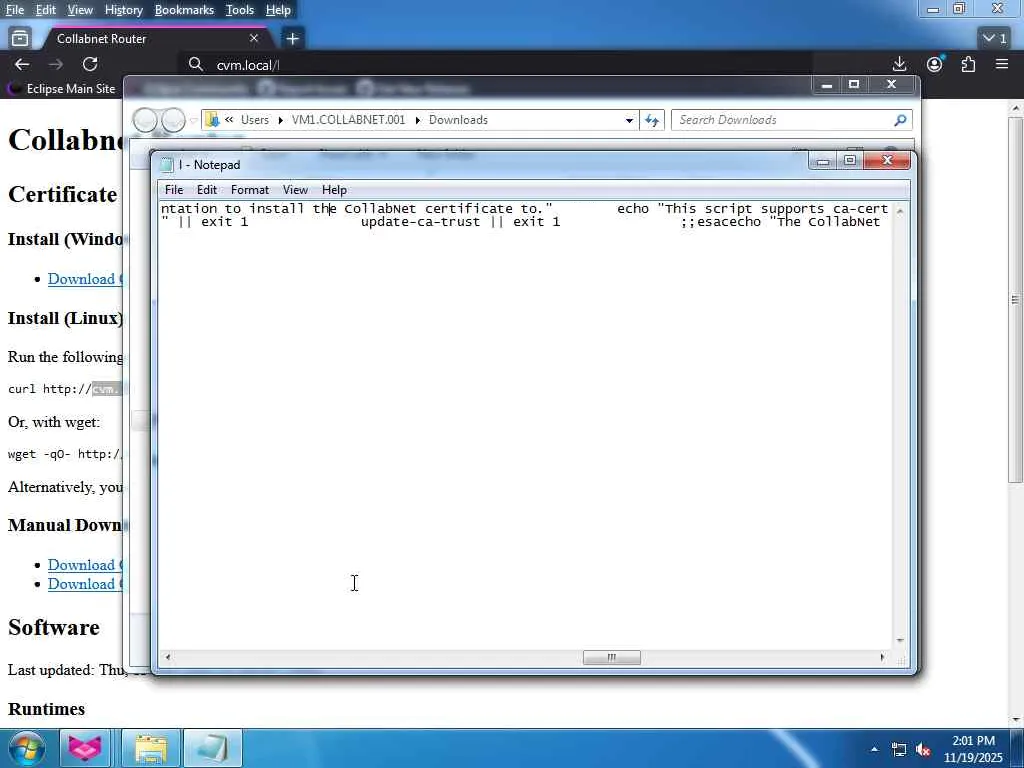The width and height of the screenshot is (1024, 768).
Task: Open the browser account icon
Action: pos(935,64)
